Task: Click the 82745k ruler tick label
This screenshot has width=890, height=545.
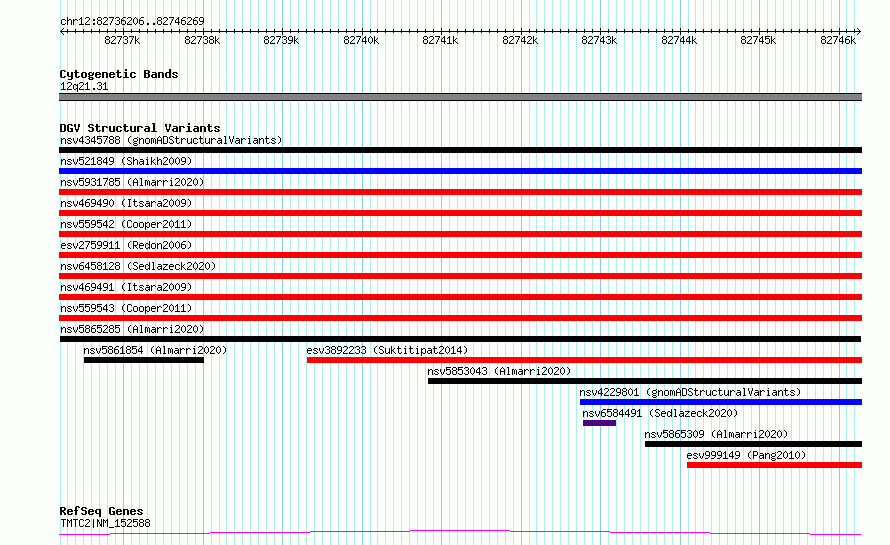Action: 758,40
